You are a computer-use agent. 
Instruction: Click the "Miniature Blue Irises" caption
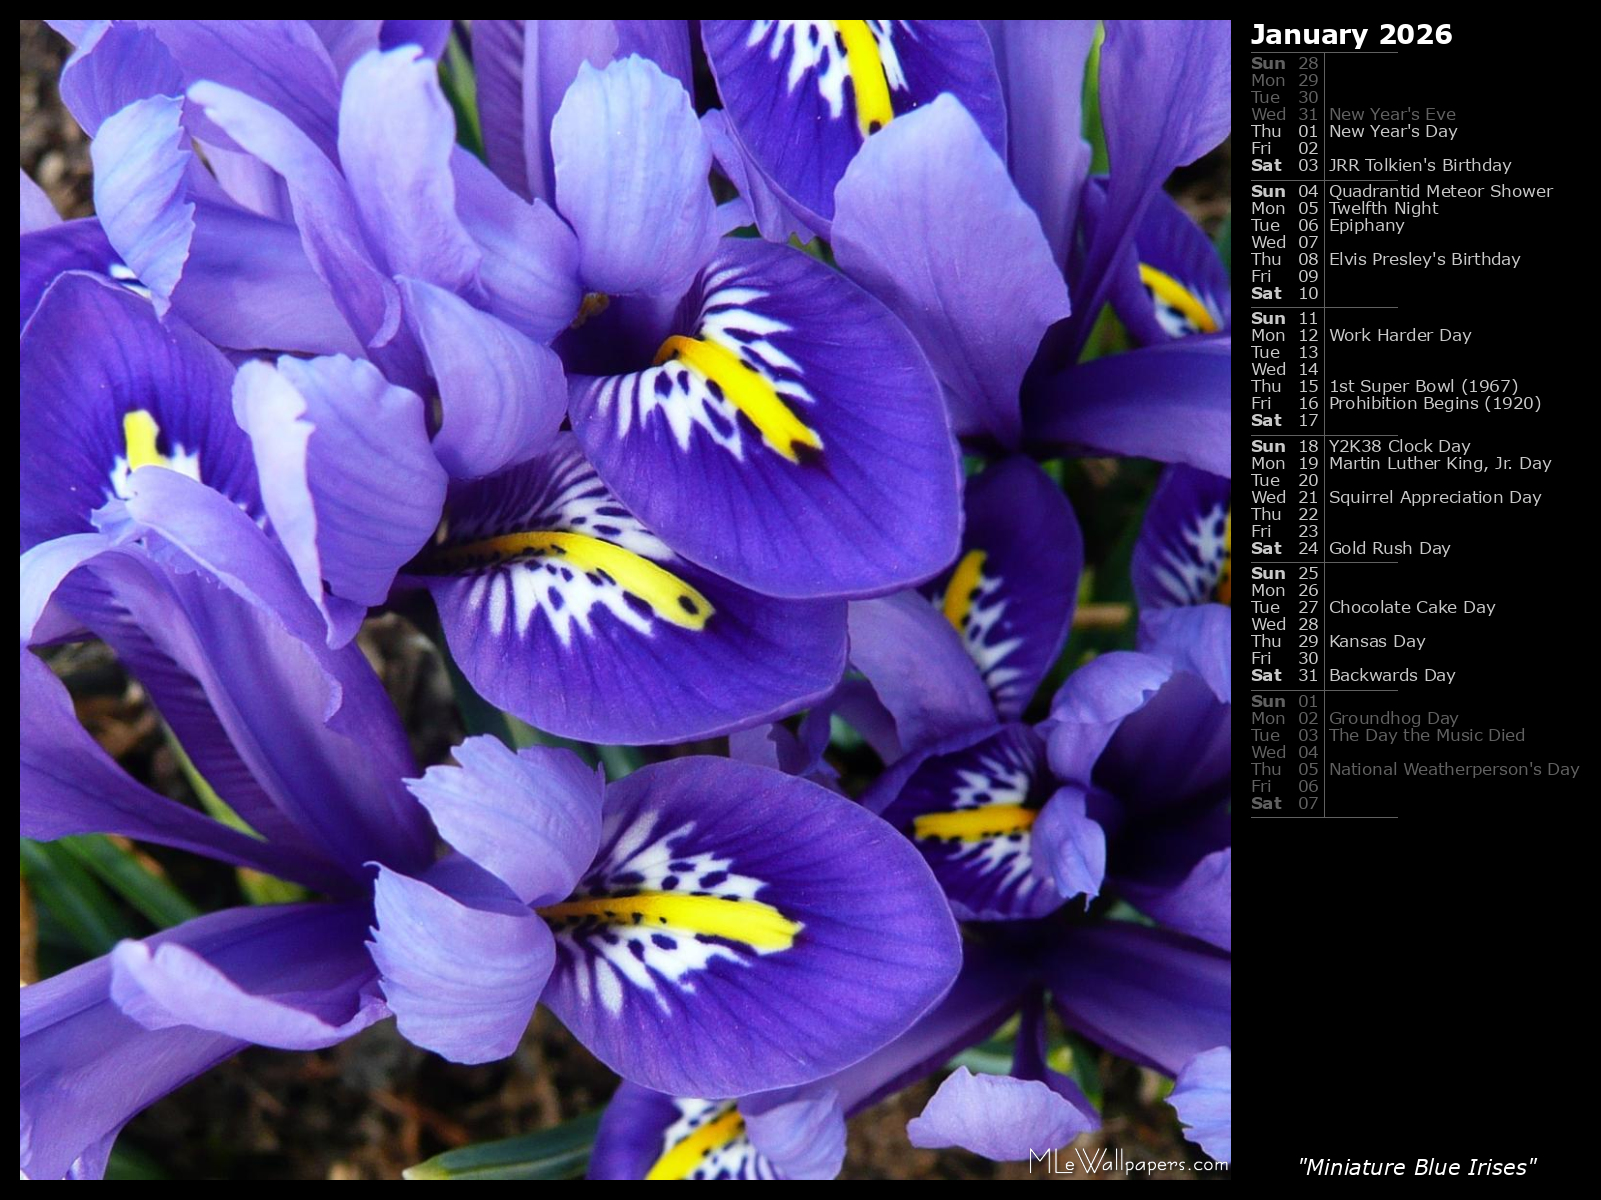[x=1416, y=1167]
